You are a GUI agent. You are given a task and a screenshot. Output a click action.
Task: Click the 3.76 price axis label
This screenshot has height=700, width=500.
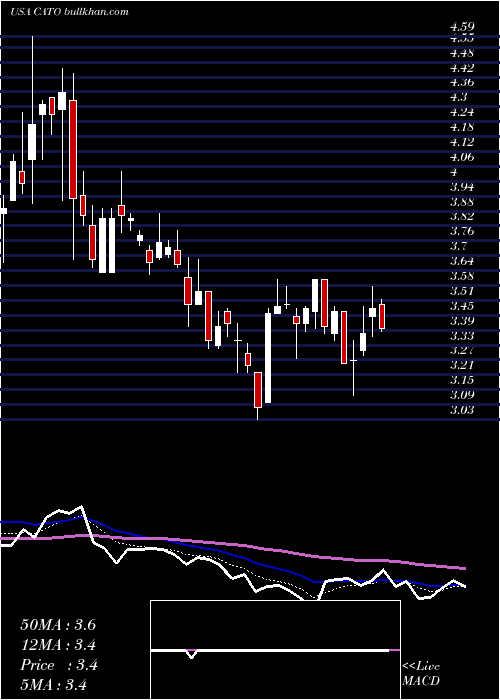point(462,231)
